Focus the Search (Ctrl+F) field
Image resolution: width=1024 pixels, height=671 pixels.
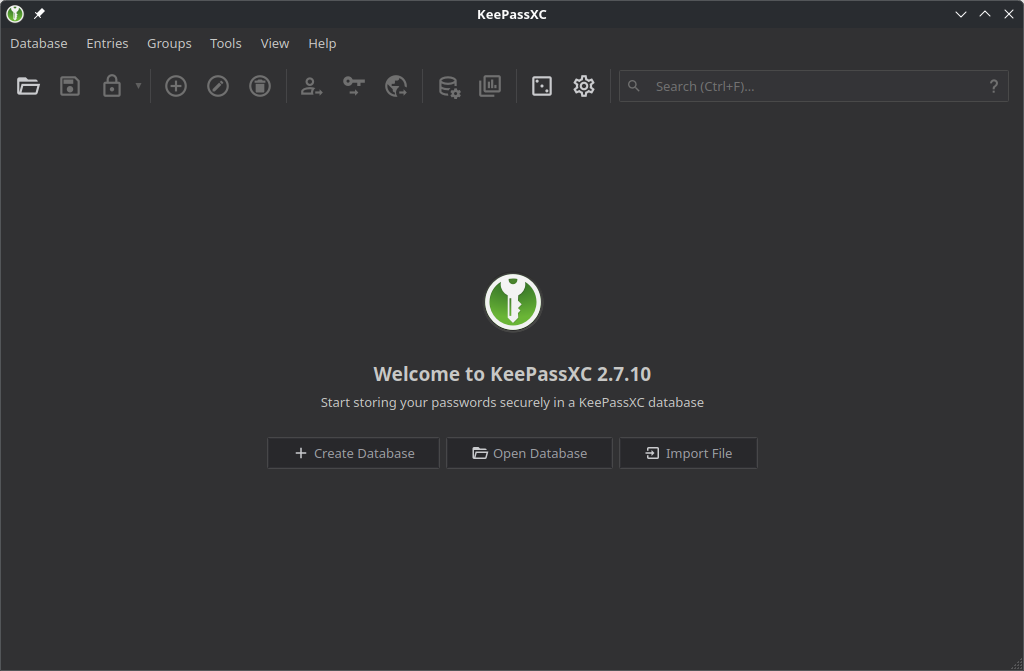coord(814,86)
